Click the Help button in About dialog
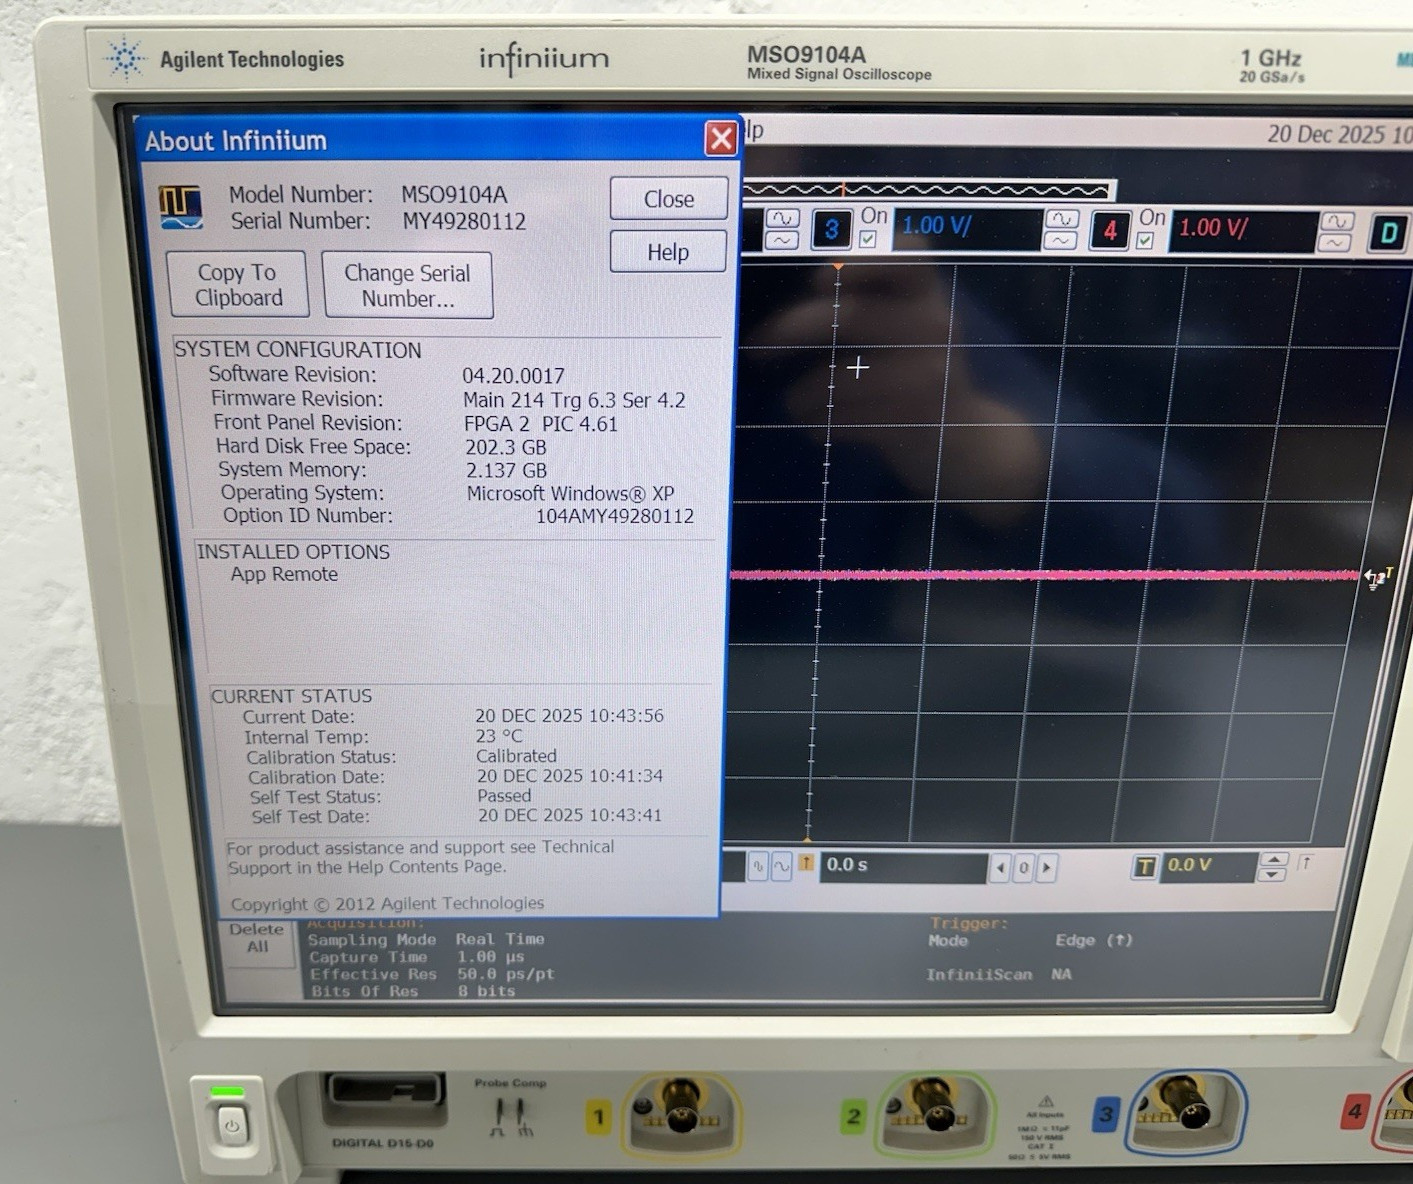1413x1184 pixels. tap(668, 252)
